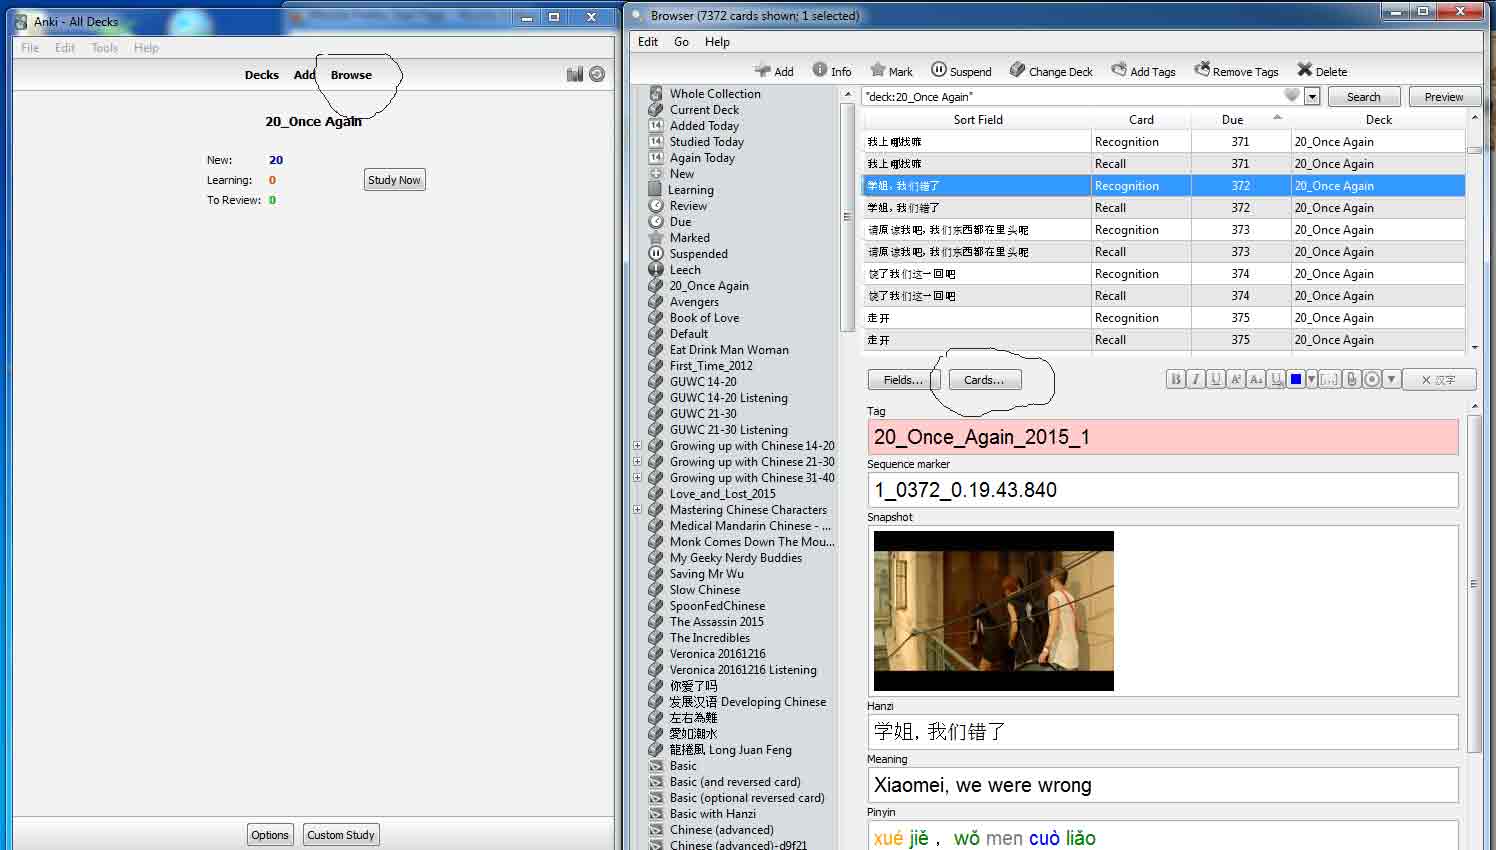Expand the Growing up with Chinese 14-20 deck

click(x=637, y=446)
